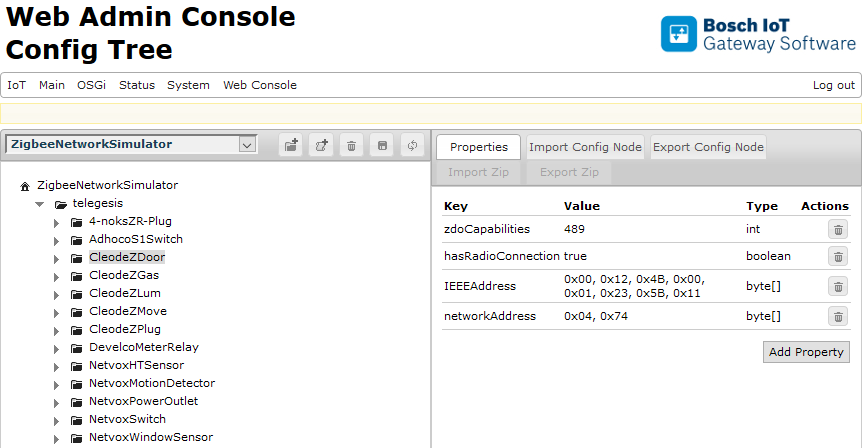This screenshot has height=448, width=866.
Task: Select the DevelcoMeterRelay tree item
Action: tap(143, 347)
